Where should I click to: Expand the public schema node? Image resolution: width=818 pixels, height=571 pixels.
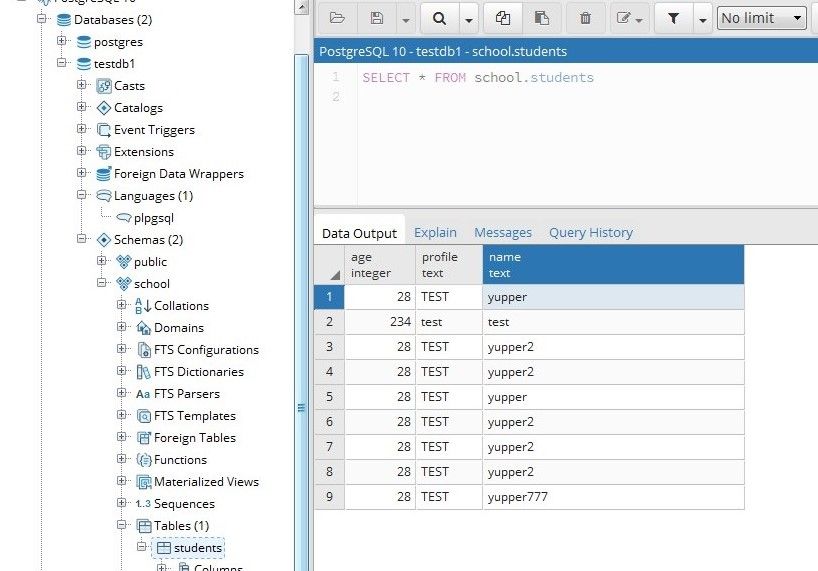click(102, 260)
